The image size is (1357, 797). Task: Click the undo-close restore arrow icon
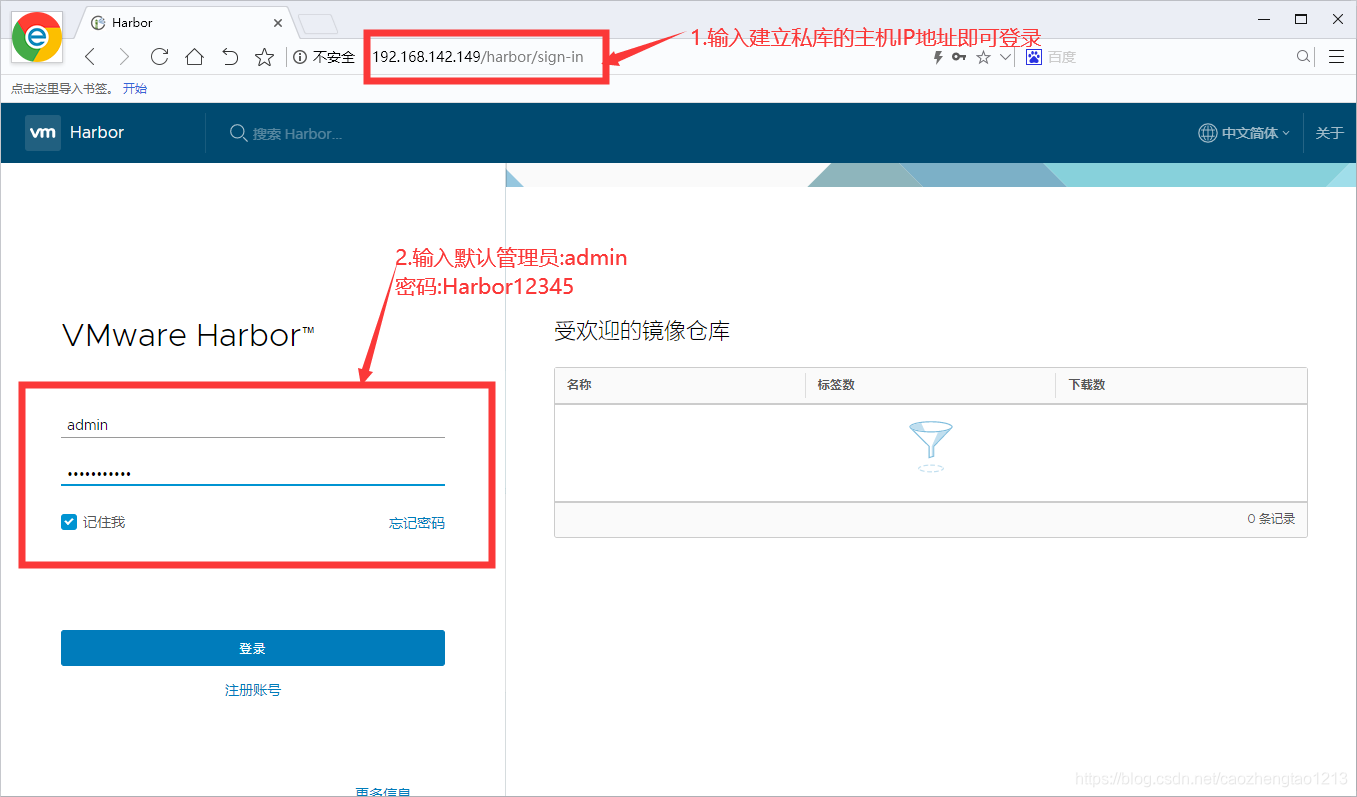point(230,57)
